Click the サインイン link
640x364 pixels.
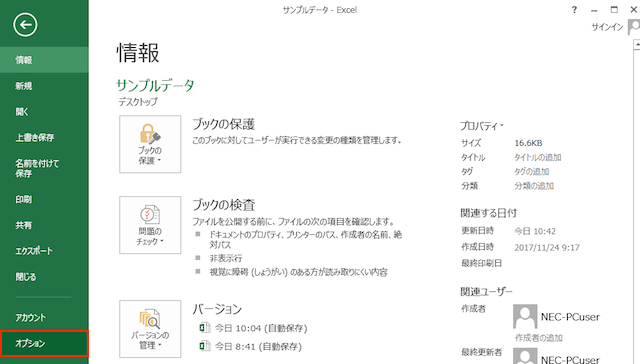pyautogui.click(x=607, y=27)
